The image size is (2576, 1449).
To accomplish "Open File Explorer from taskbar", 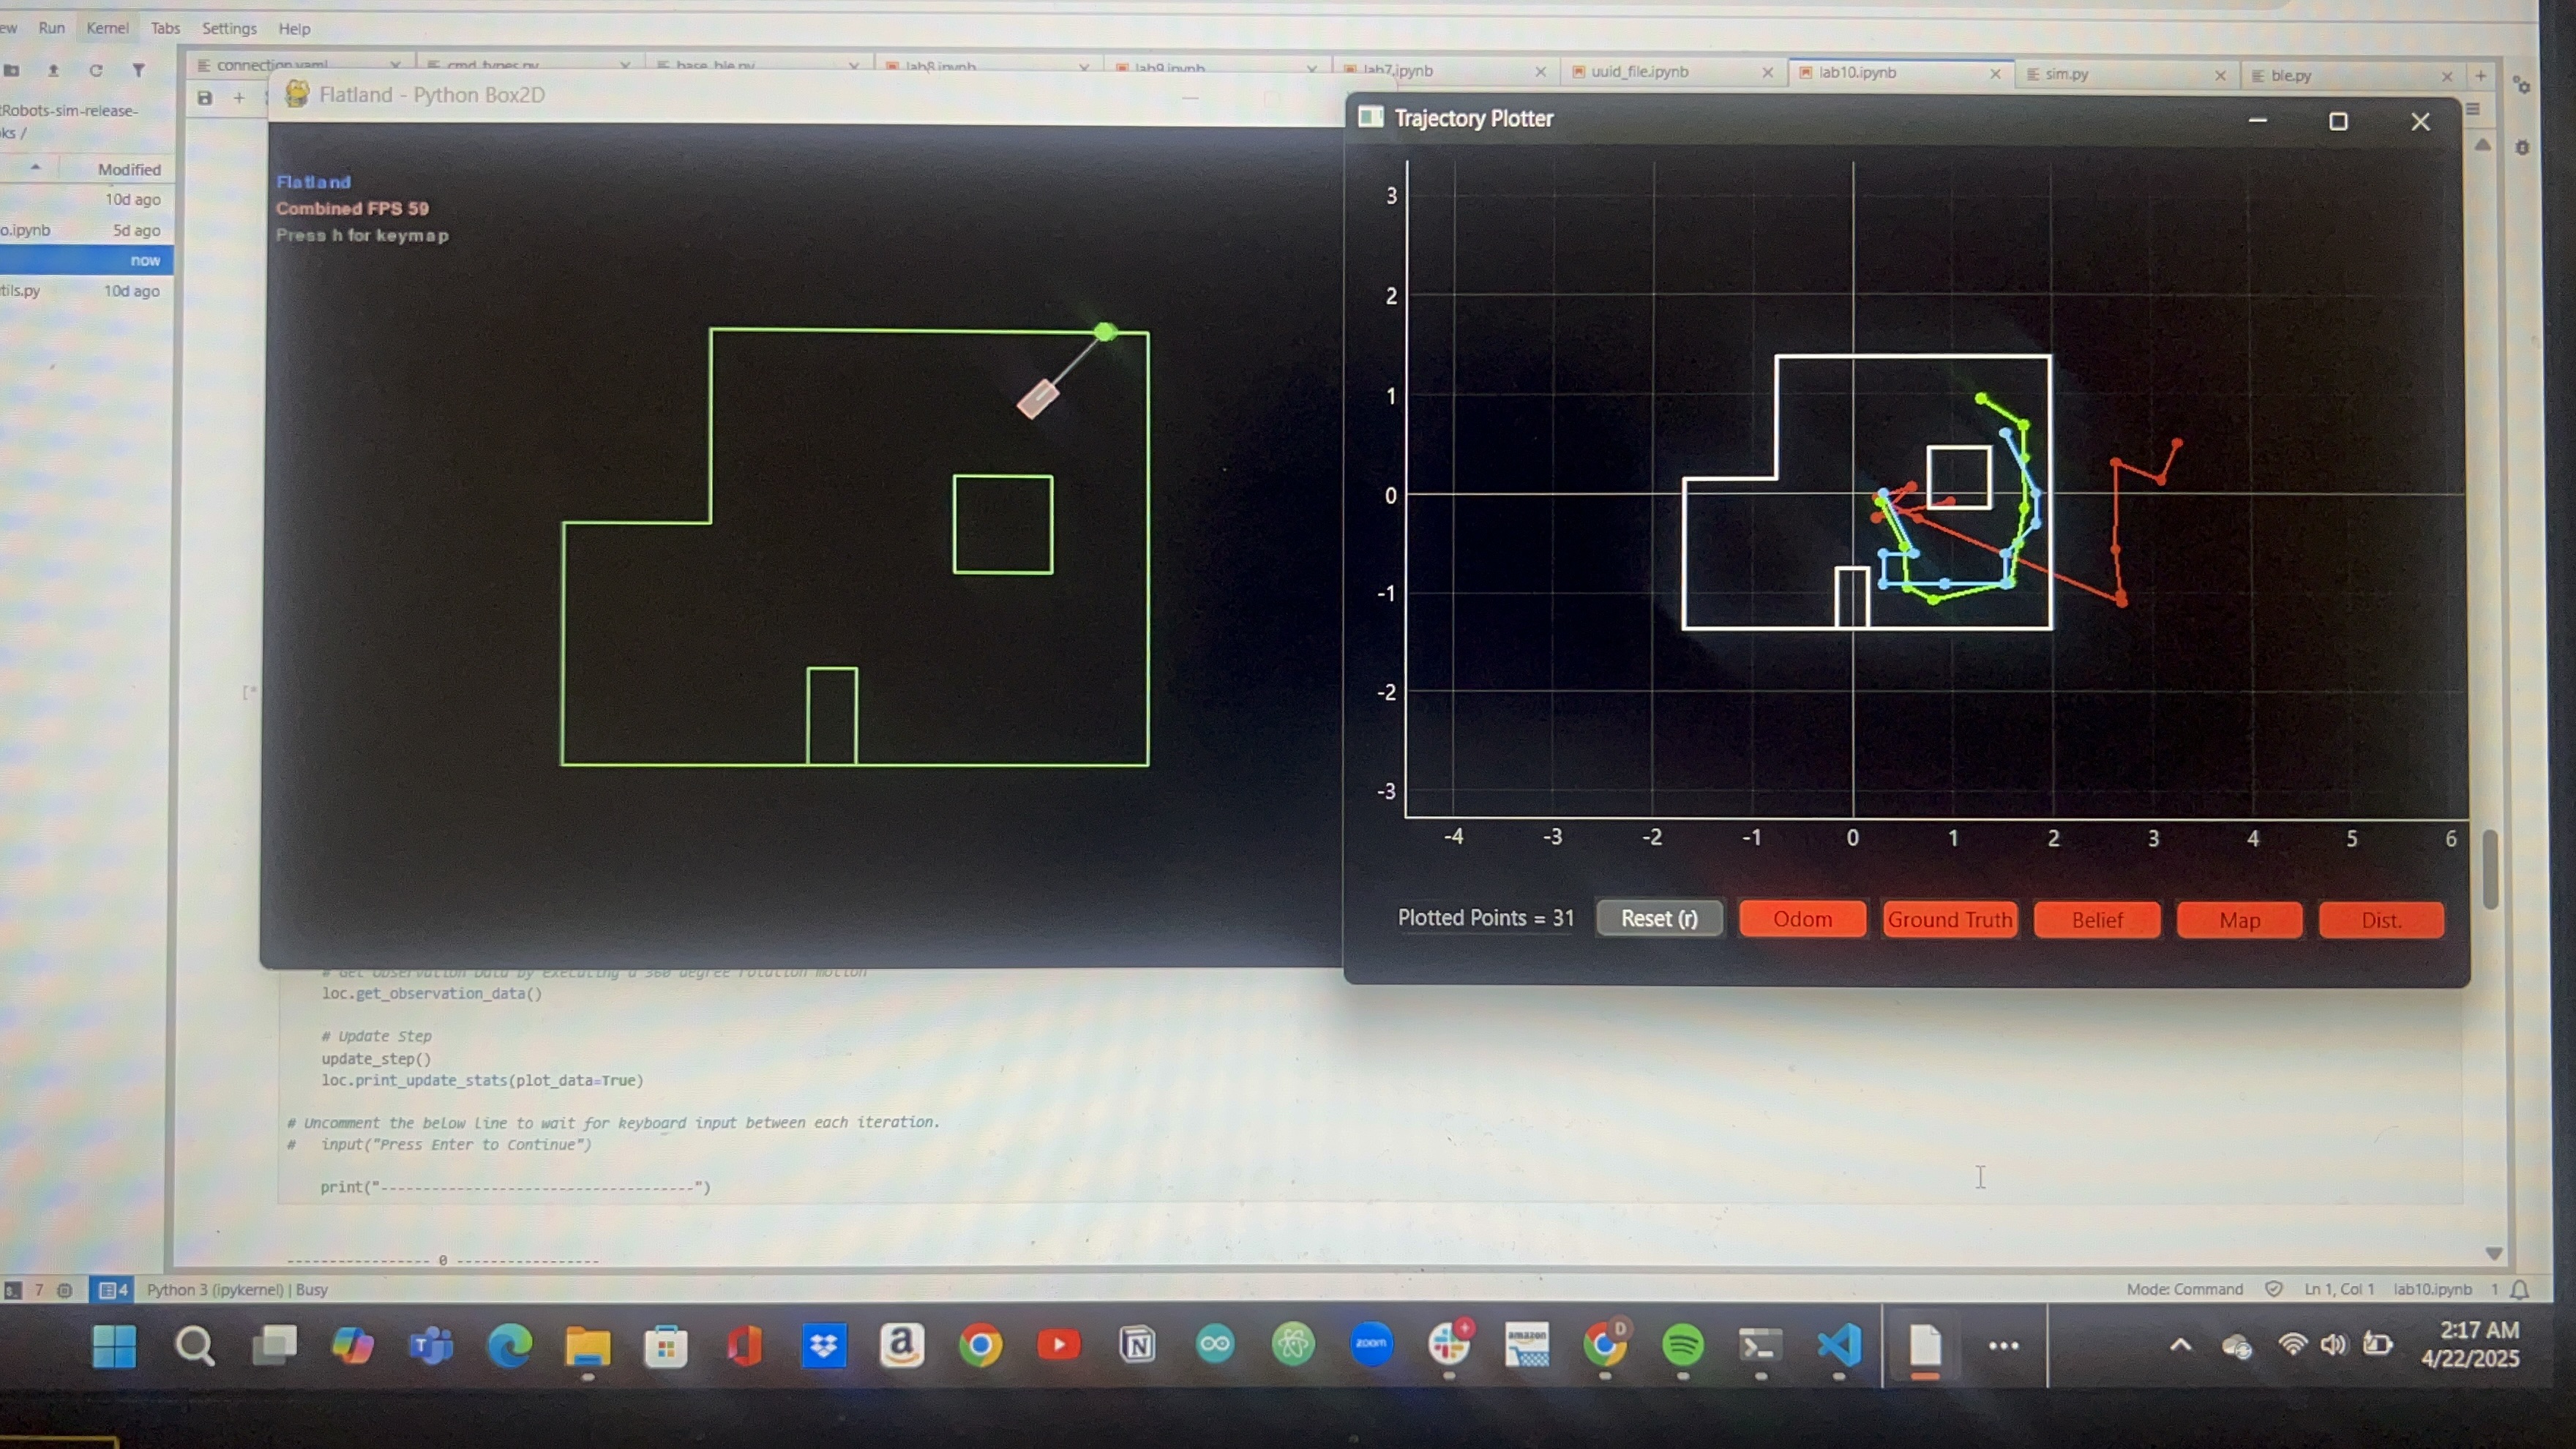I will (588, 1347).
